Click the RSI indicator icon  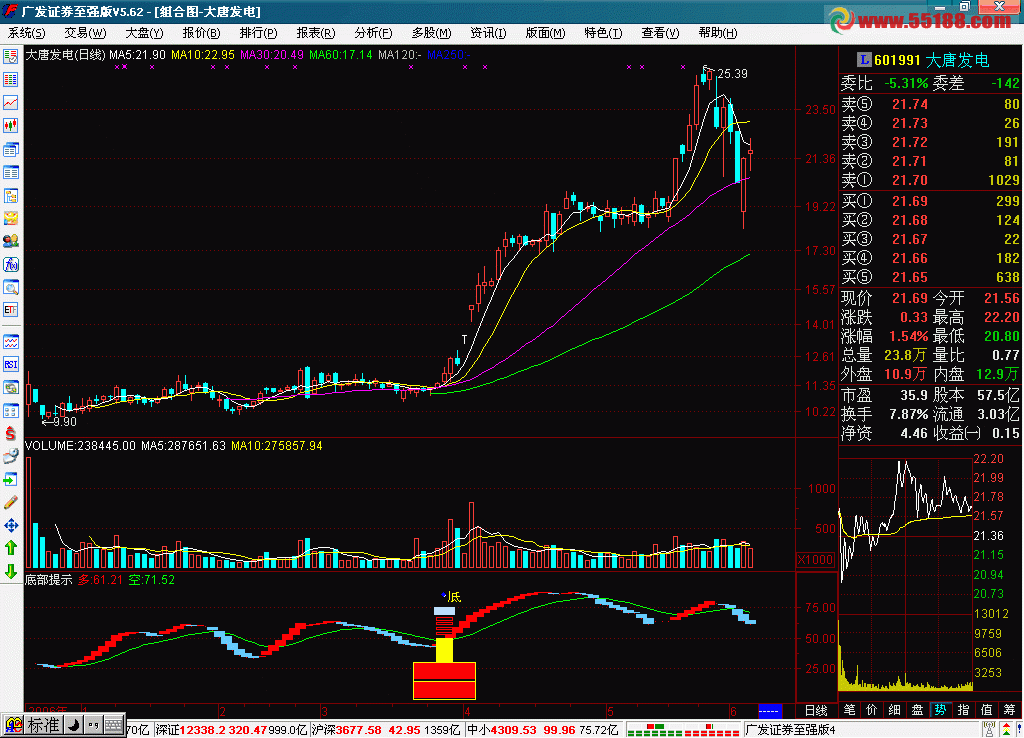coord(10,364)
